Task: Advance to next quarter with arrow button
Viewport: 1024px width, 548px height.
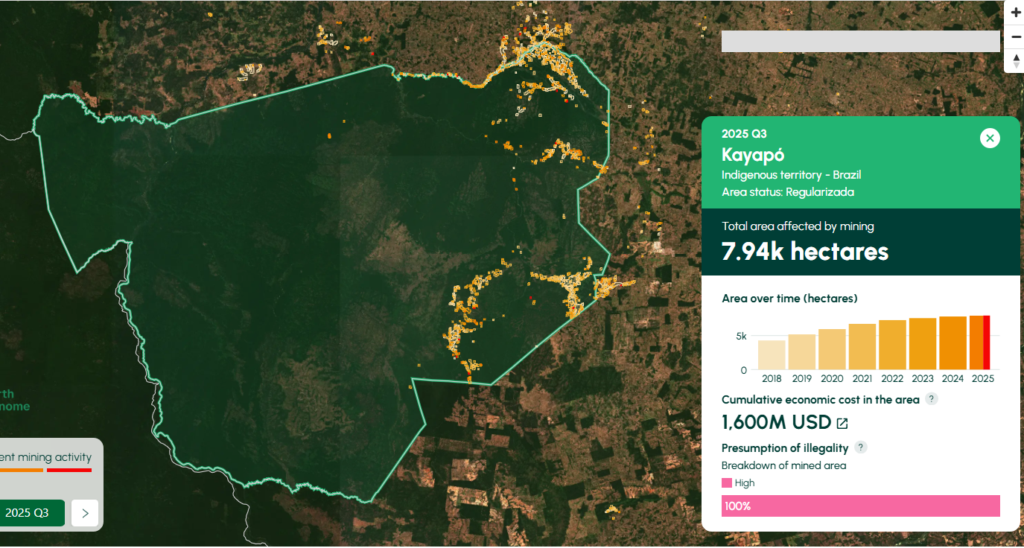Action: tap(86, 513)
